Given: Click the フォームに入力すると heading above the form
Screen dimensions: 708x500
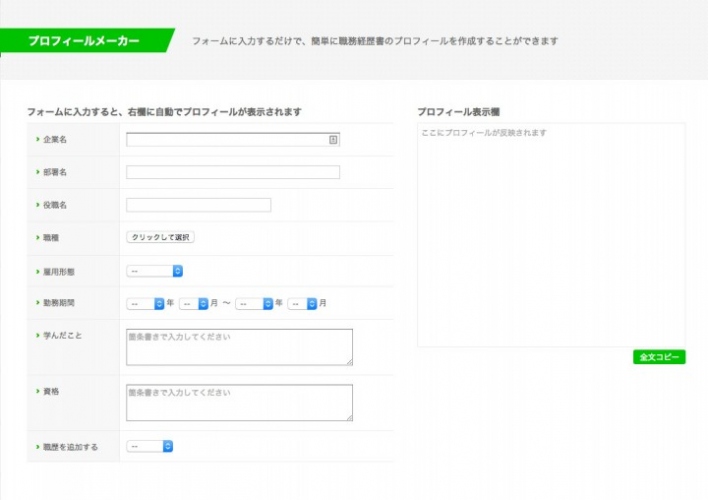Looking at the screenshot, I should coord(164,112).
